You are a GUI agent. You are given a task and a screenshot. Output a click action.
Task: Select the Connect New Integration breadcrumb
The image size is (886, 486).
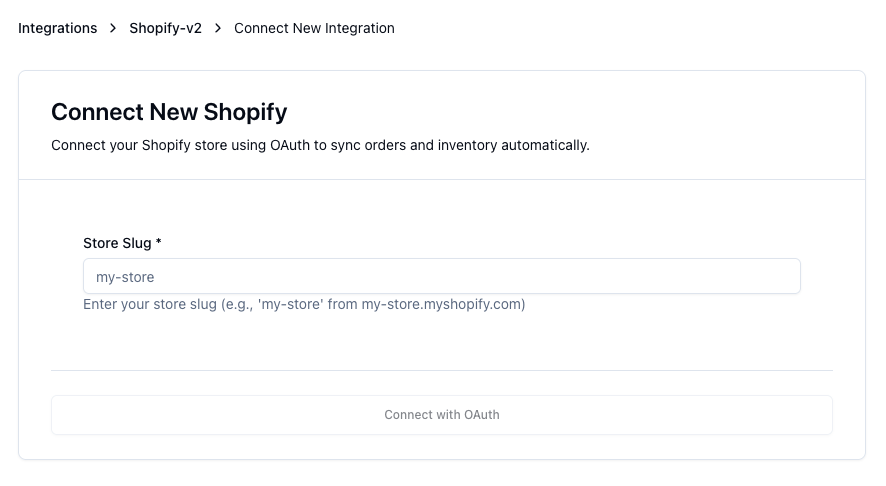tap(314, 28)
